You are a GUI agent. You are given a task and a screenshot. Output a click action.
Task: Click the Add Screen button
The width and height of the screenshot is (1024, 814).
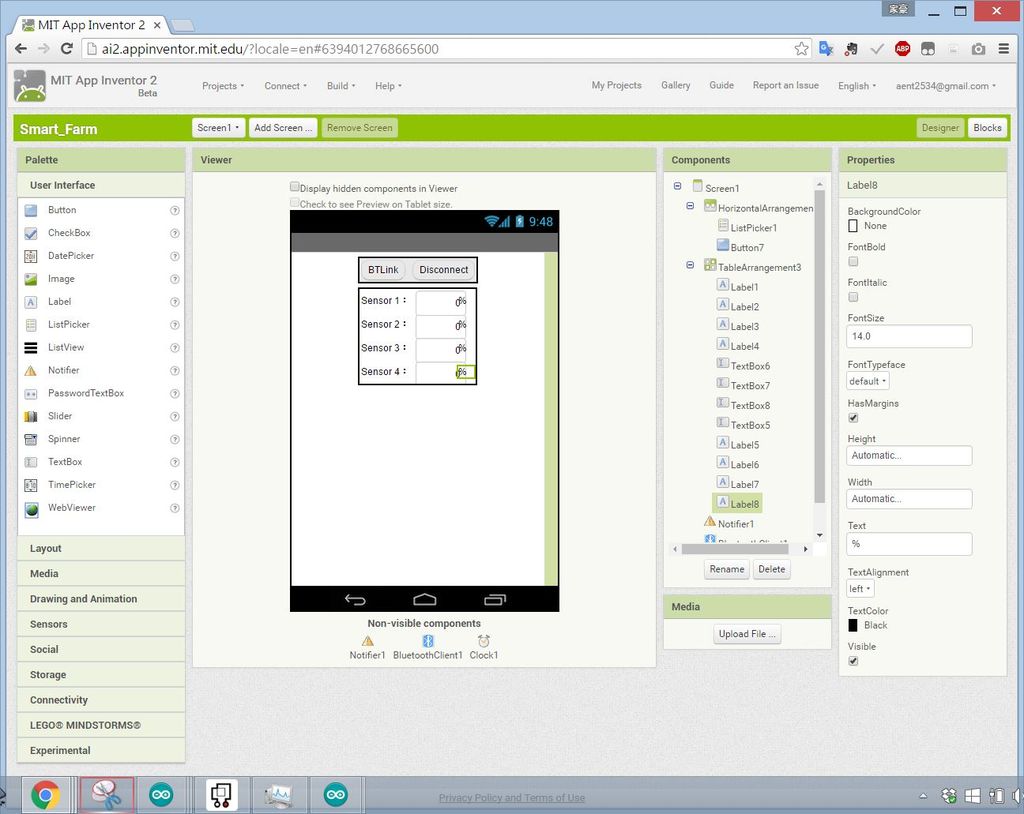(283, 128)
